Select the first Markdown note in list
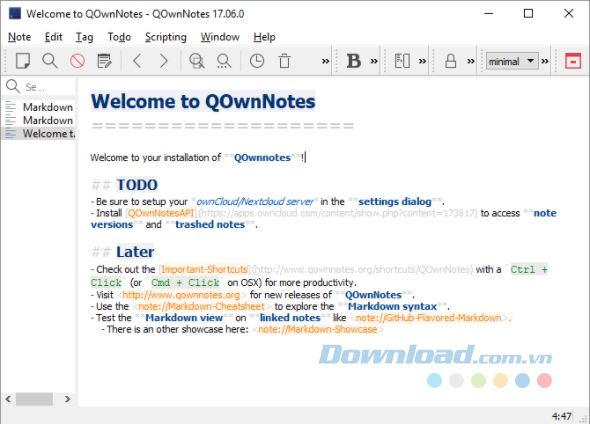The width and height of the screenshot is (590, 424). coord(39,107)
